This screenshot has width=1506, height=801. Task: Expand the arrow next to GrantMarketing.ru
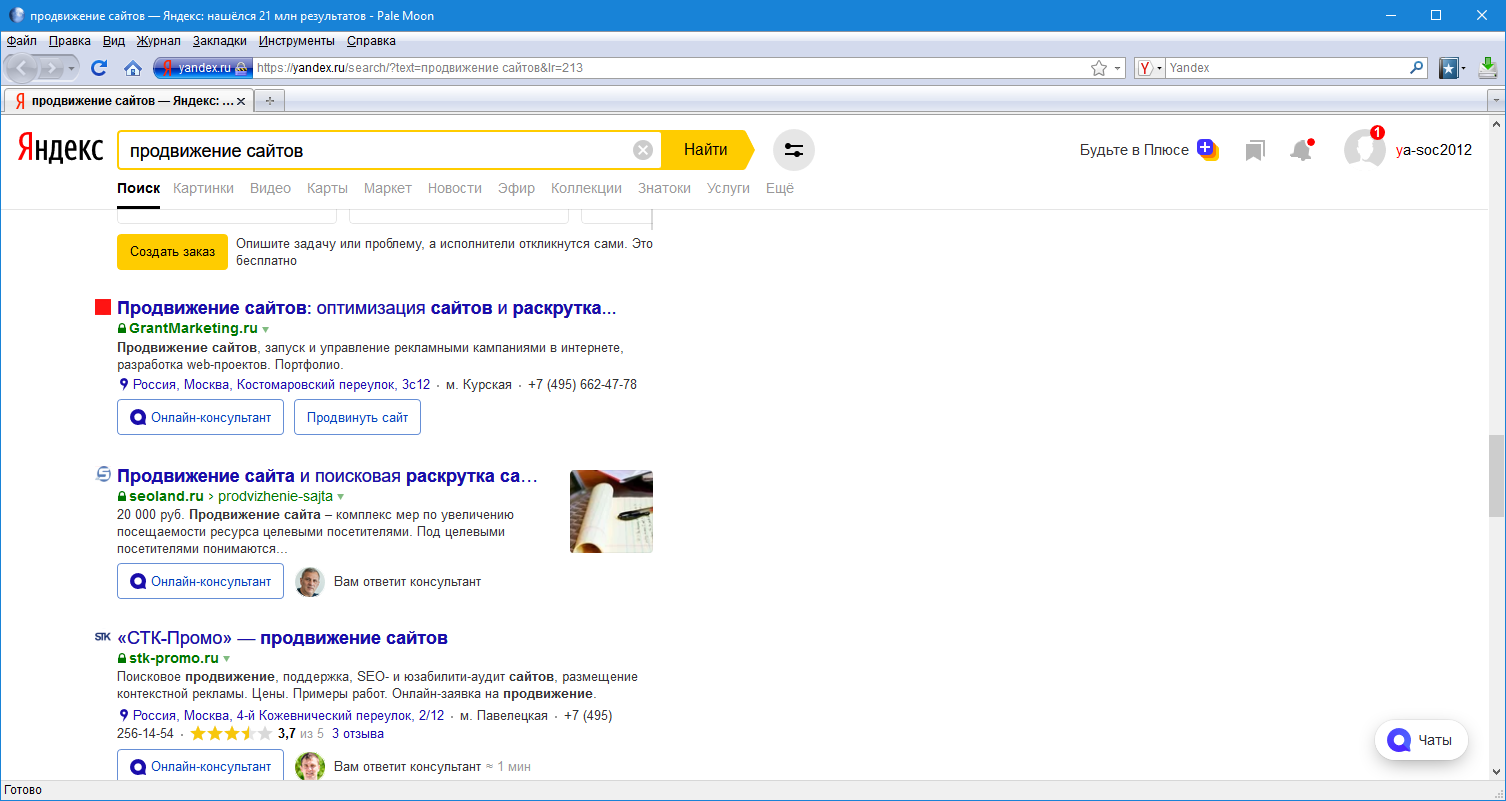click(265, 329)
